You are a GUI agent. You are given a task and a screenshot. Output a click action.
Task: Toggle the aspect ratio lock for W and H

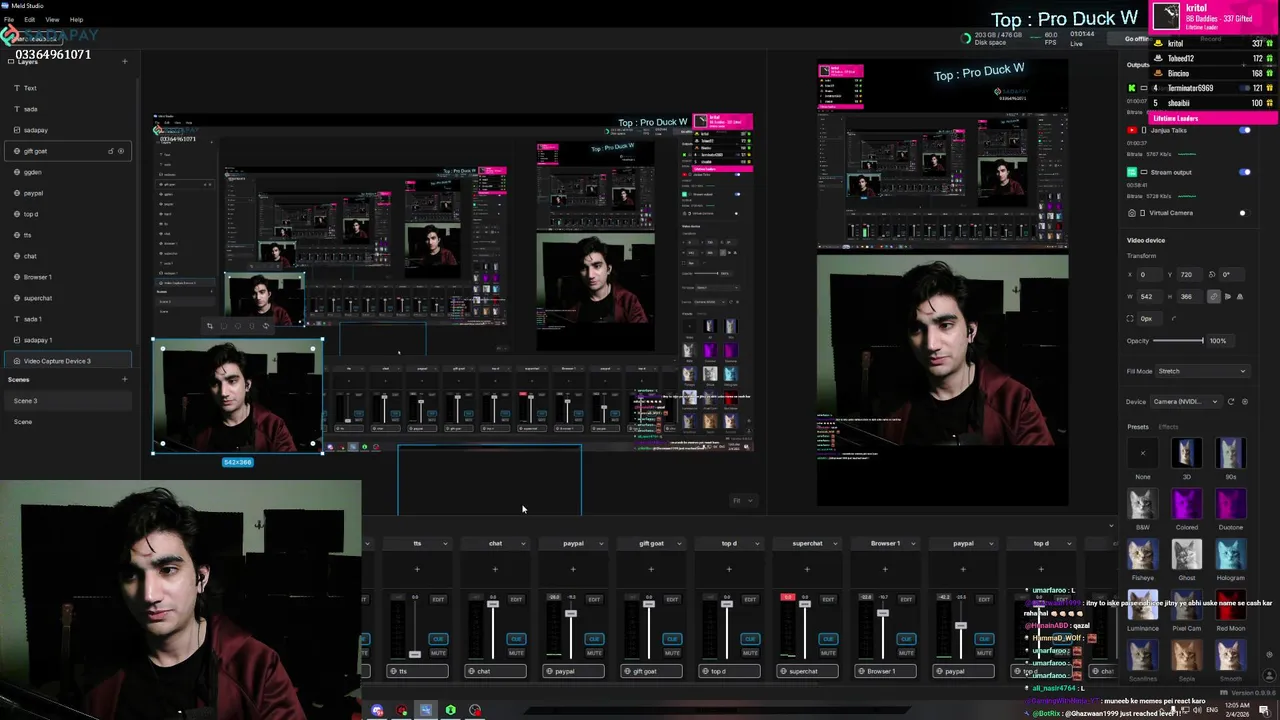coord(1214,296)
